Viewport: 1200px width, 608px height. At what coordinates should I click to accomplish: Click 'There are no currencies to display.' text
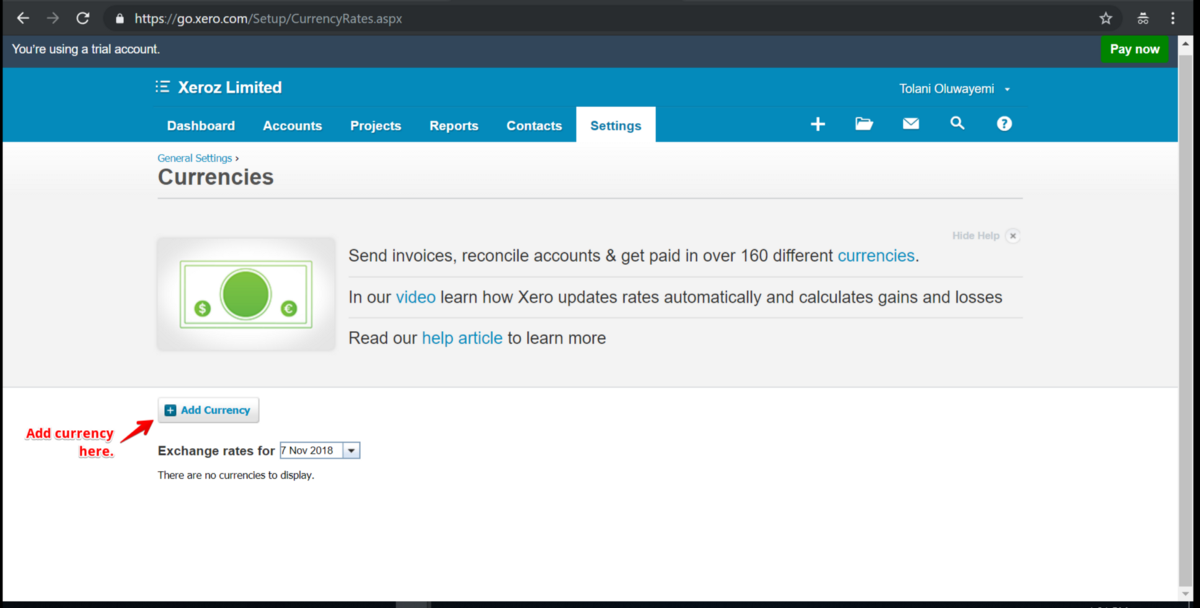(x=236, y=475)
